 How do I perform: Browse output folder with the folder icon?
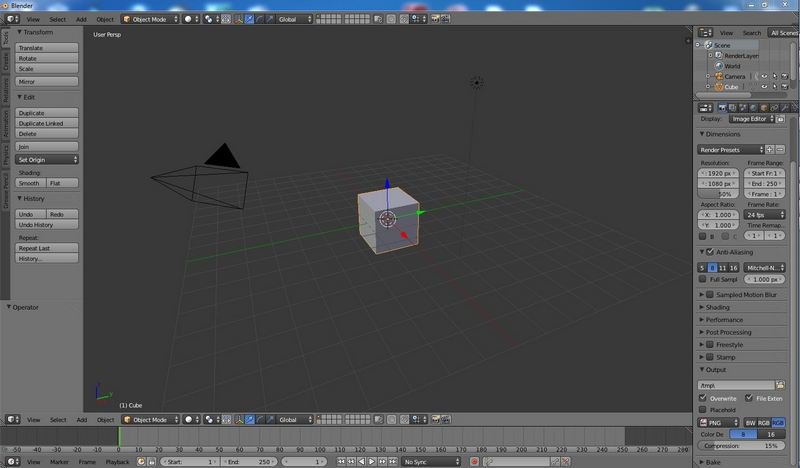pyautogui.click(x=780, y=385)
